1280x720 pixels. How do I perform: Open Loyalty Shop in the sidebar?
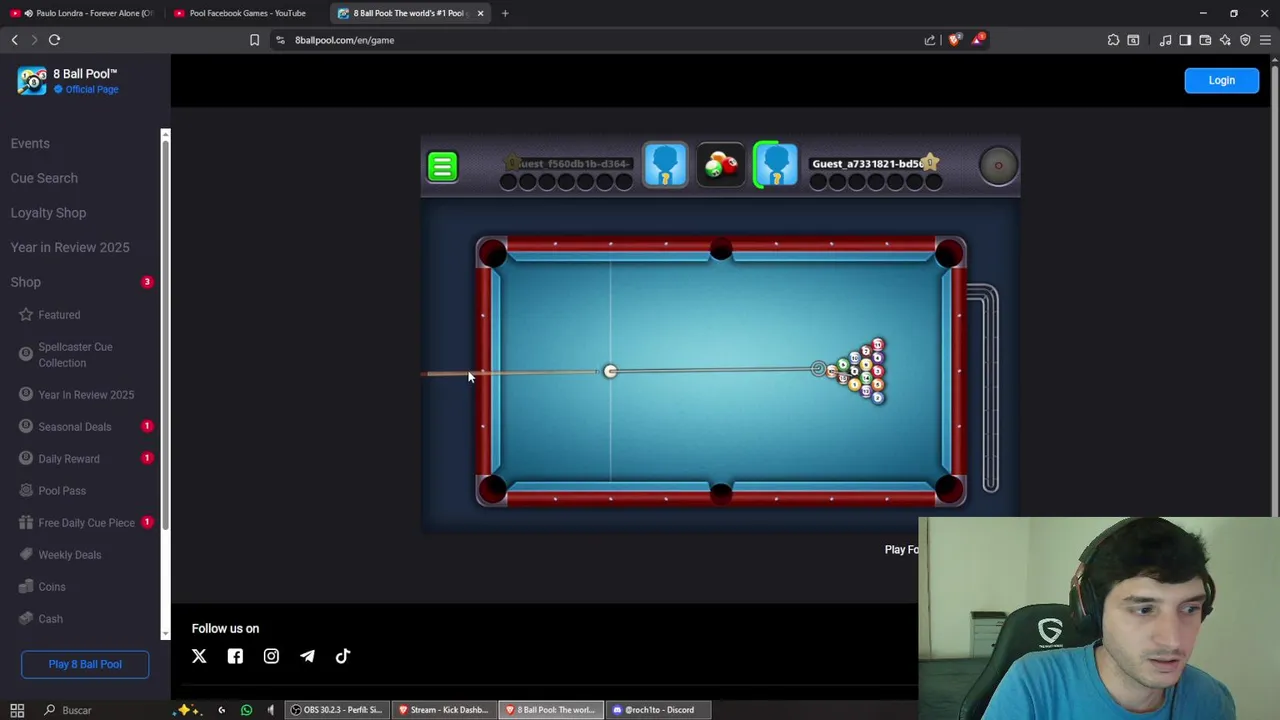[48, 213]
